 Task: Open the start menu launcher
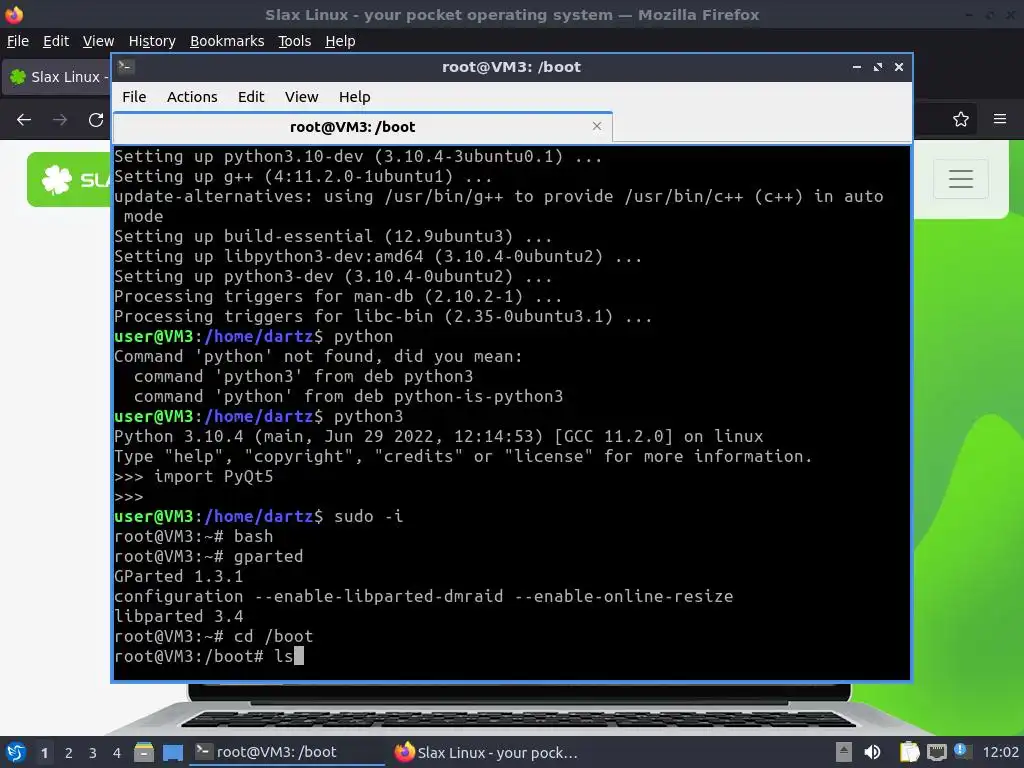point(16,752)
